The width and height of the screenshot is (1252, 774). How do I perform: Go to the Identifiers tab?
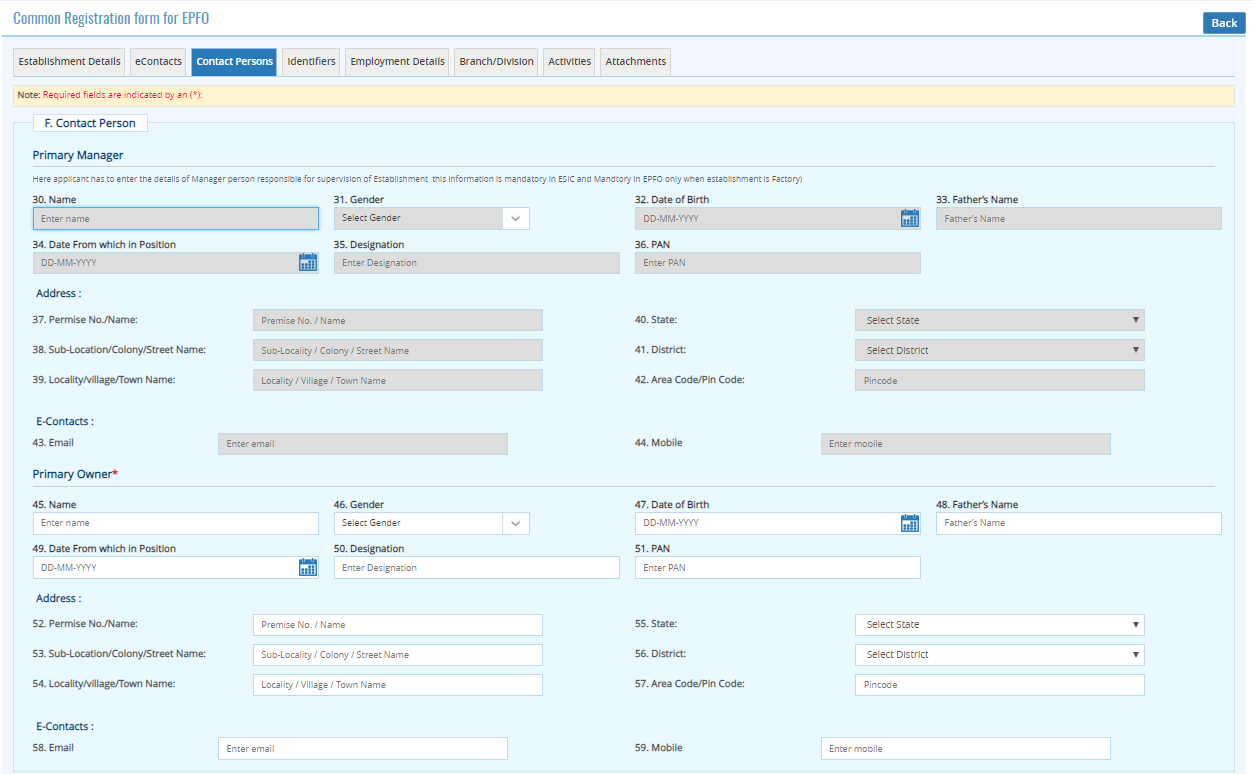[x=311, y=62]
